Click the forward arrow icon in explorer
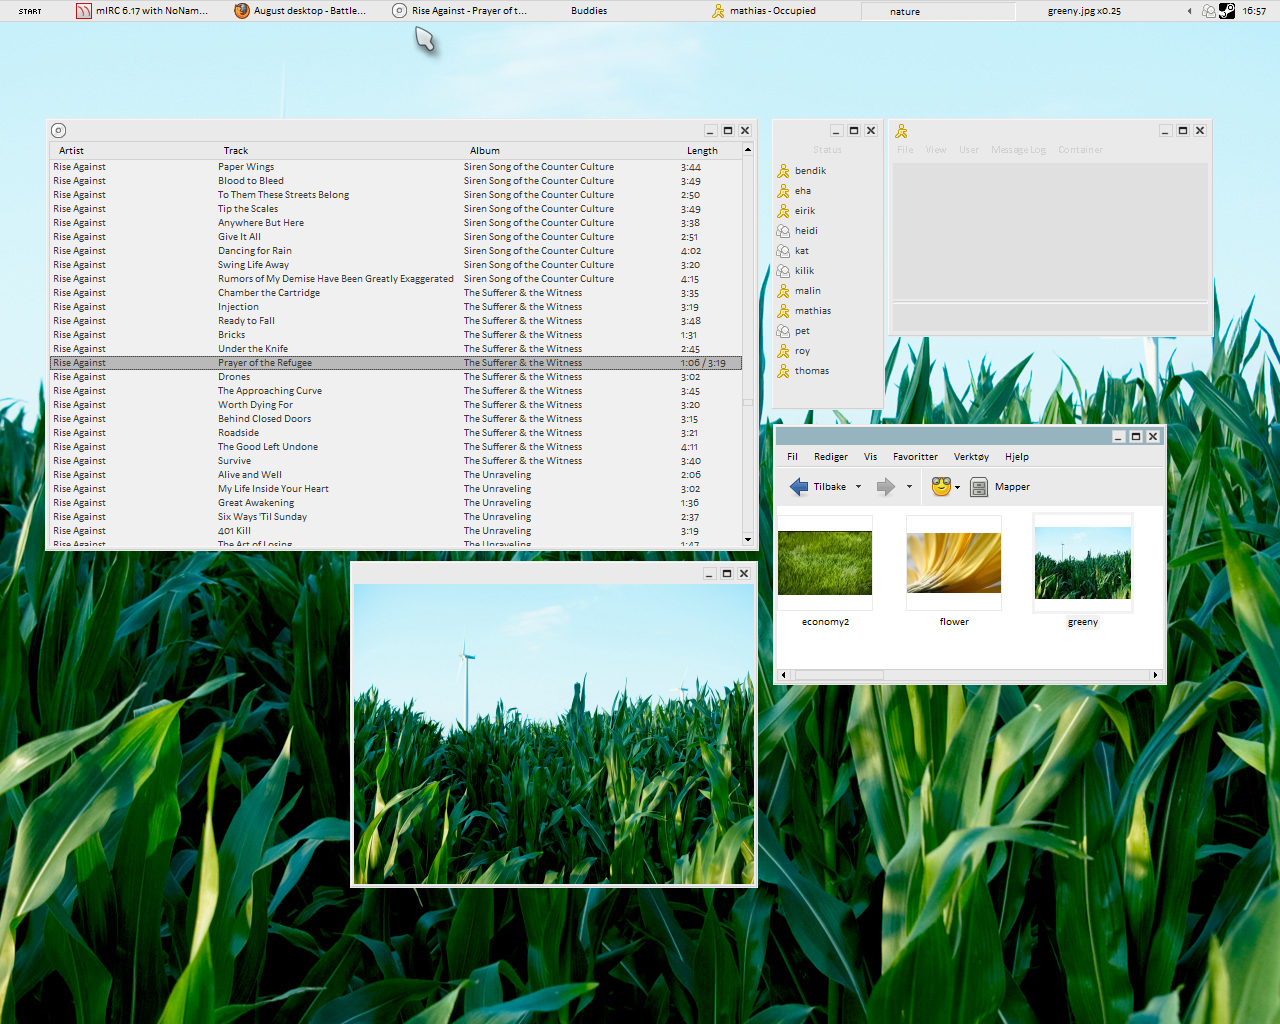 (x=885, y=487)
